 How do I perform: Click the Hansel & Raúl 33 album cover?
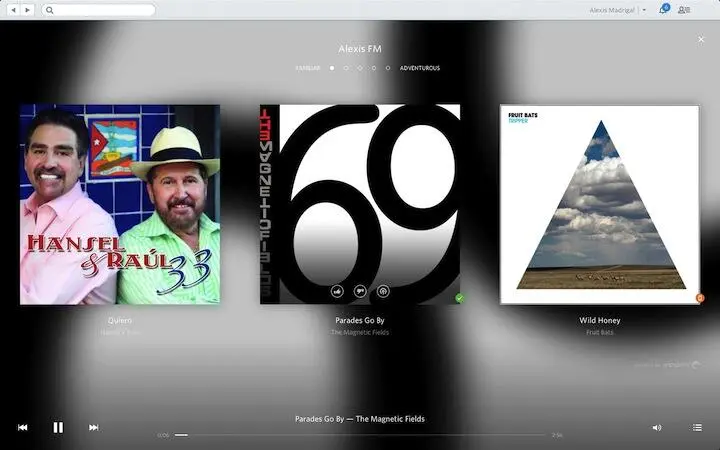(120, 204)
